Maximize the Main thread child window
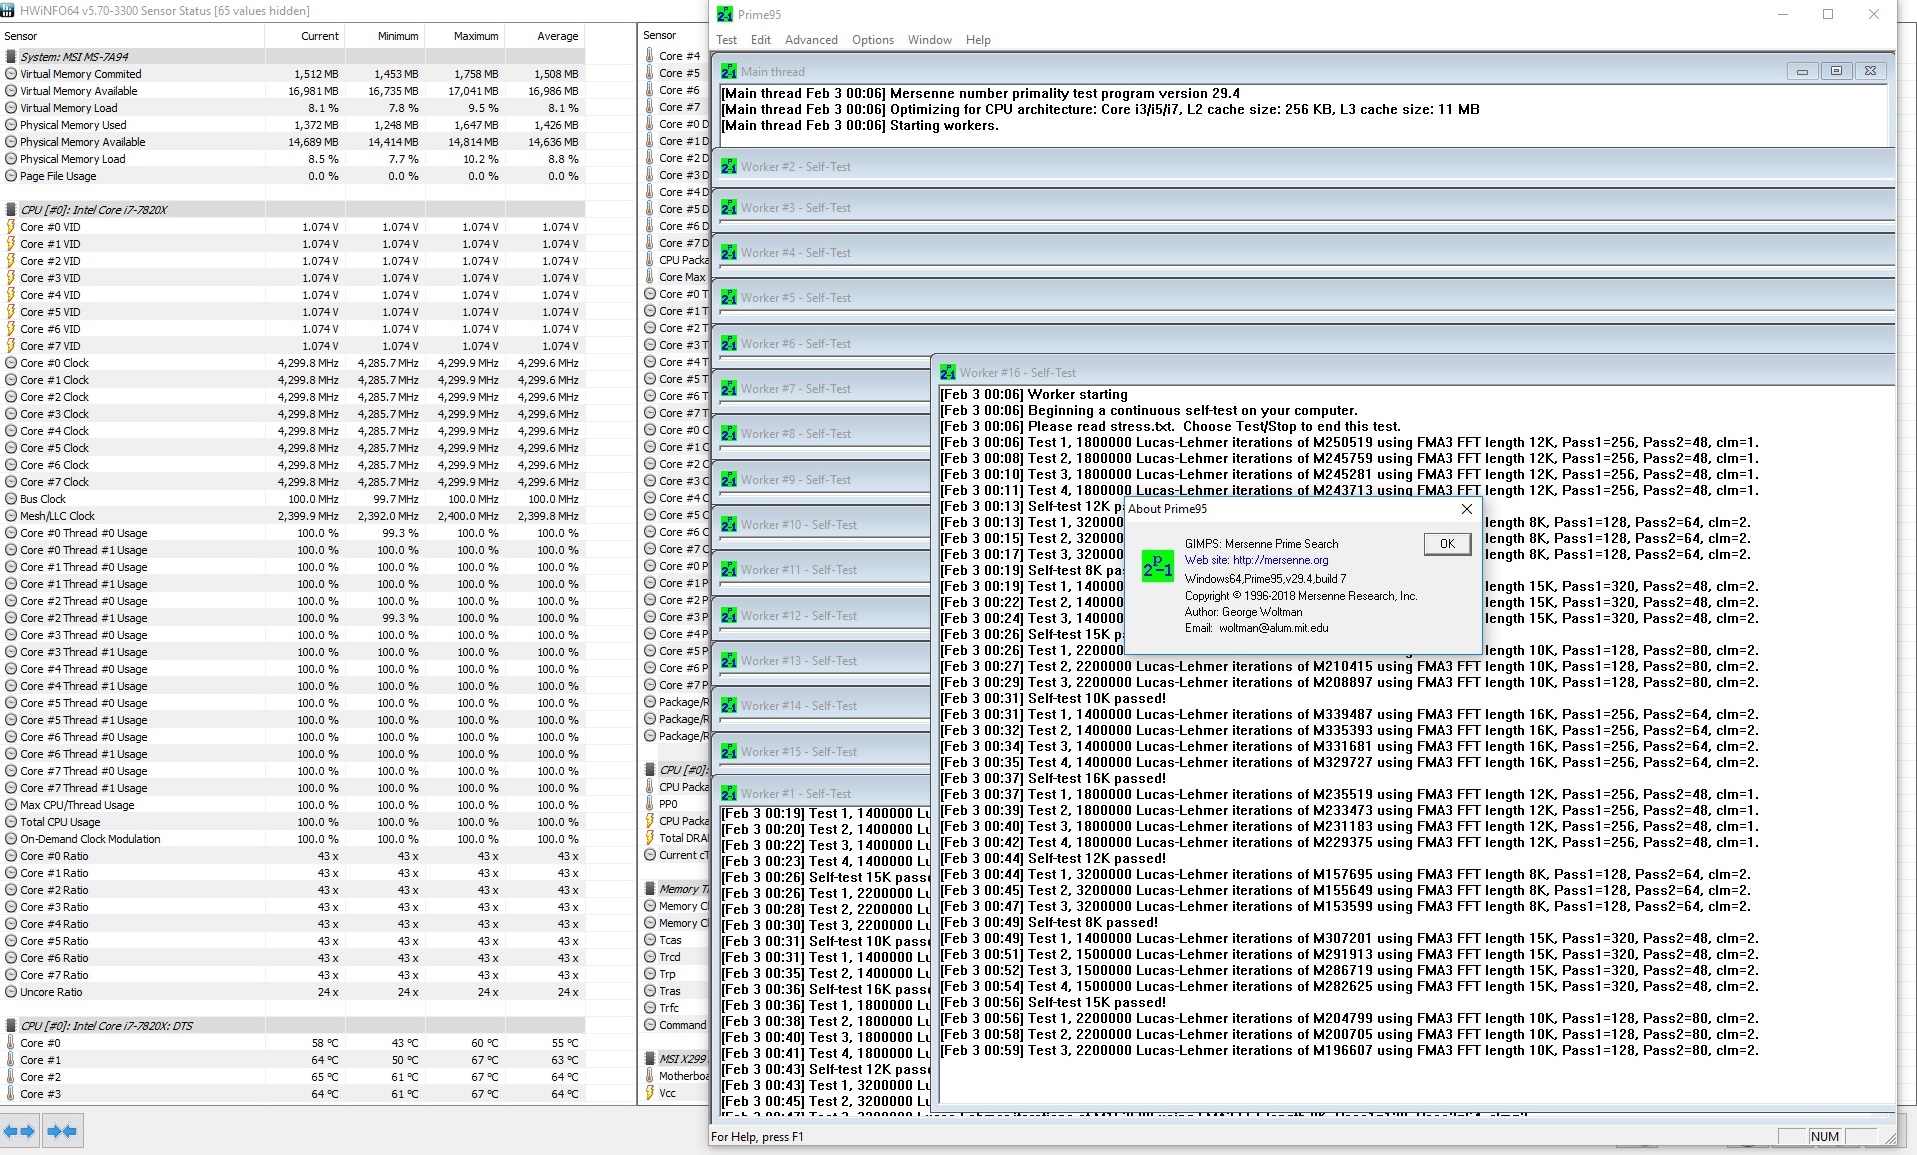The width and height of the screenshot is (1917, 1155). (1836, 72)
